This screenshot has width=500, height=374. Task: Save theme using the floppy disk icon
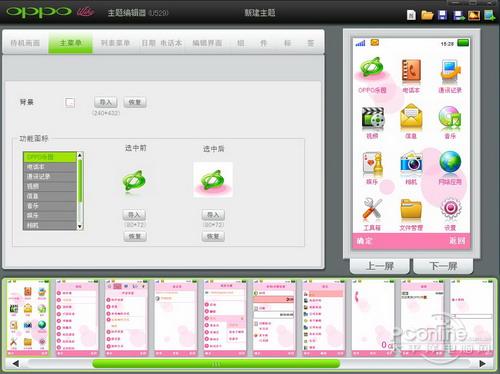pyautogui.click(x=443, y=15)
